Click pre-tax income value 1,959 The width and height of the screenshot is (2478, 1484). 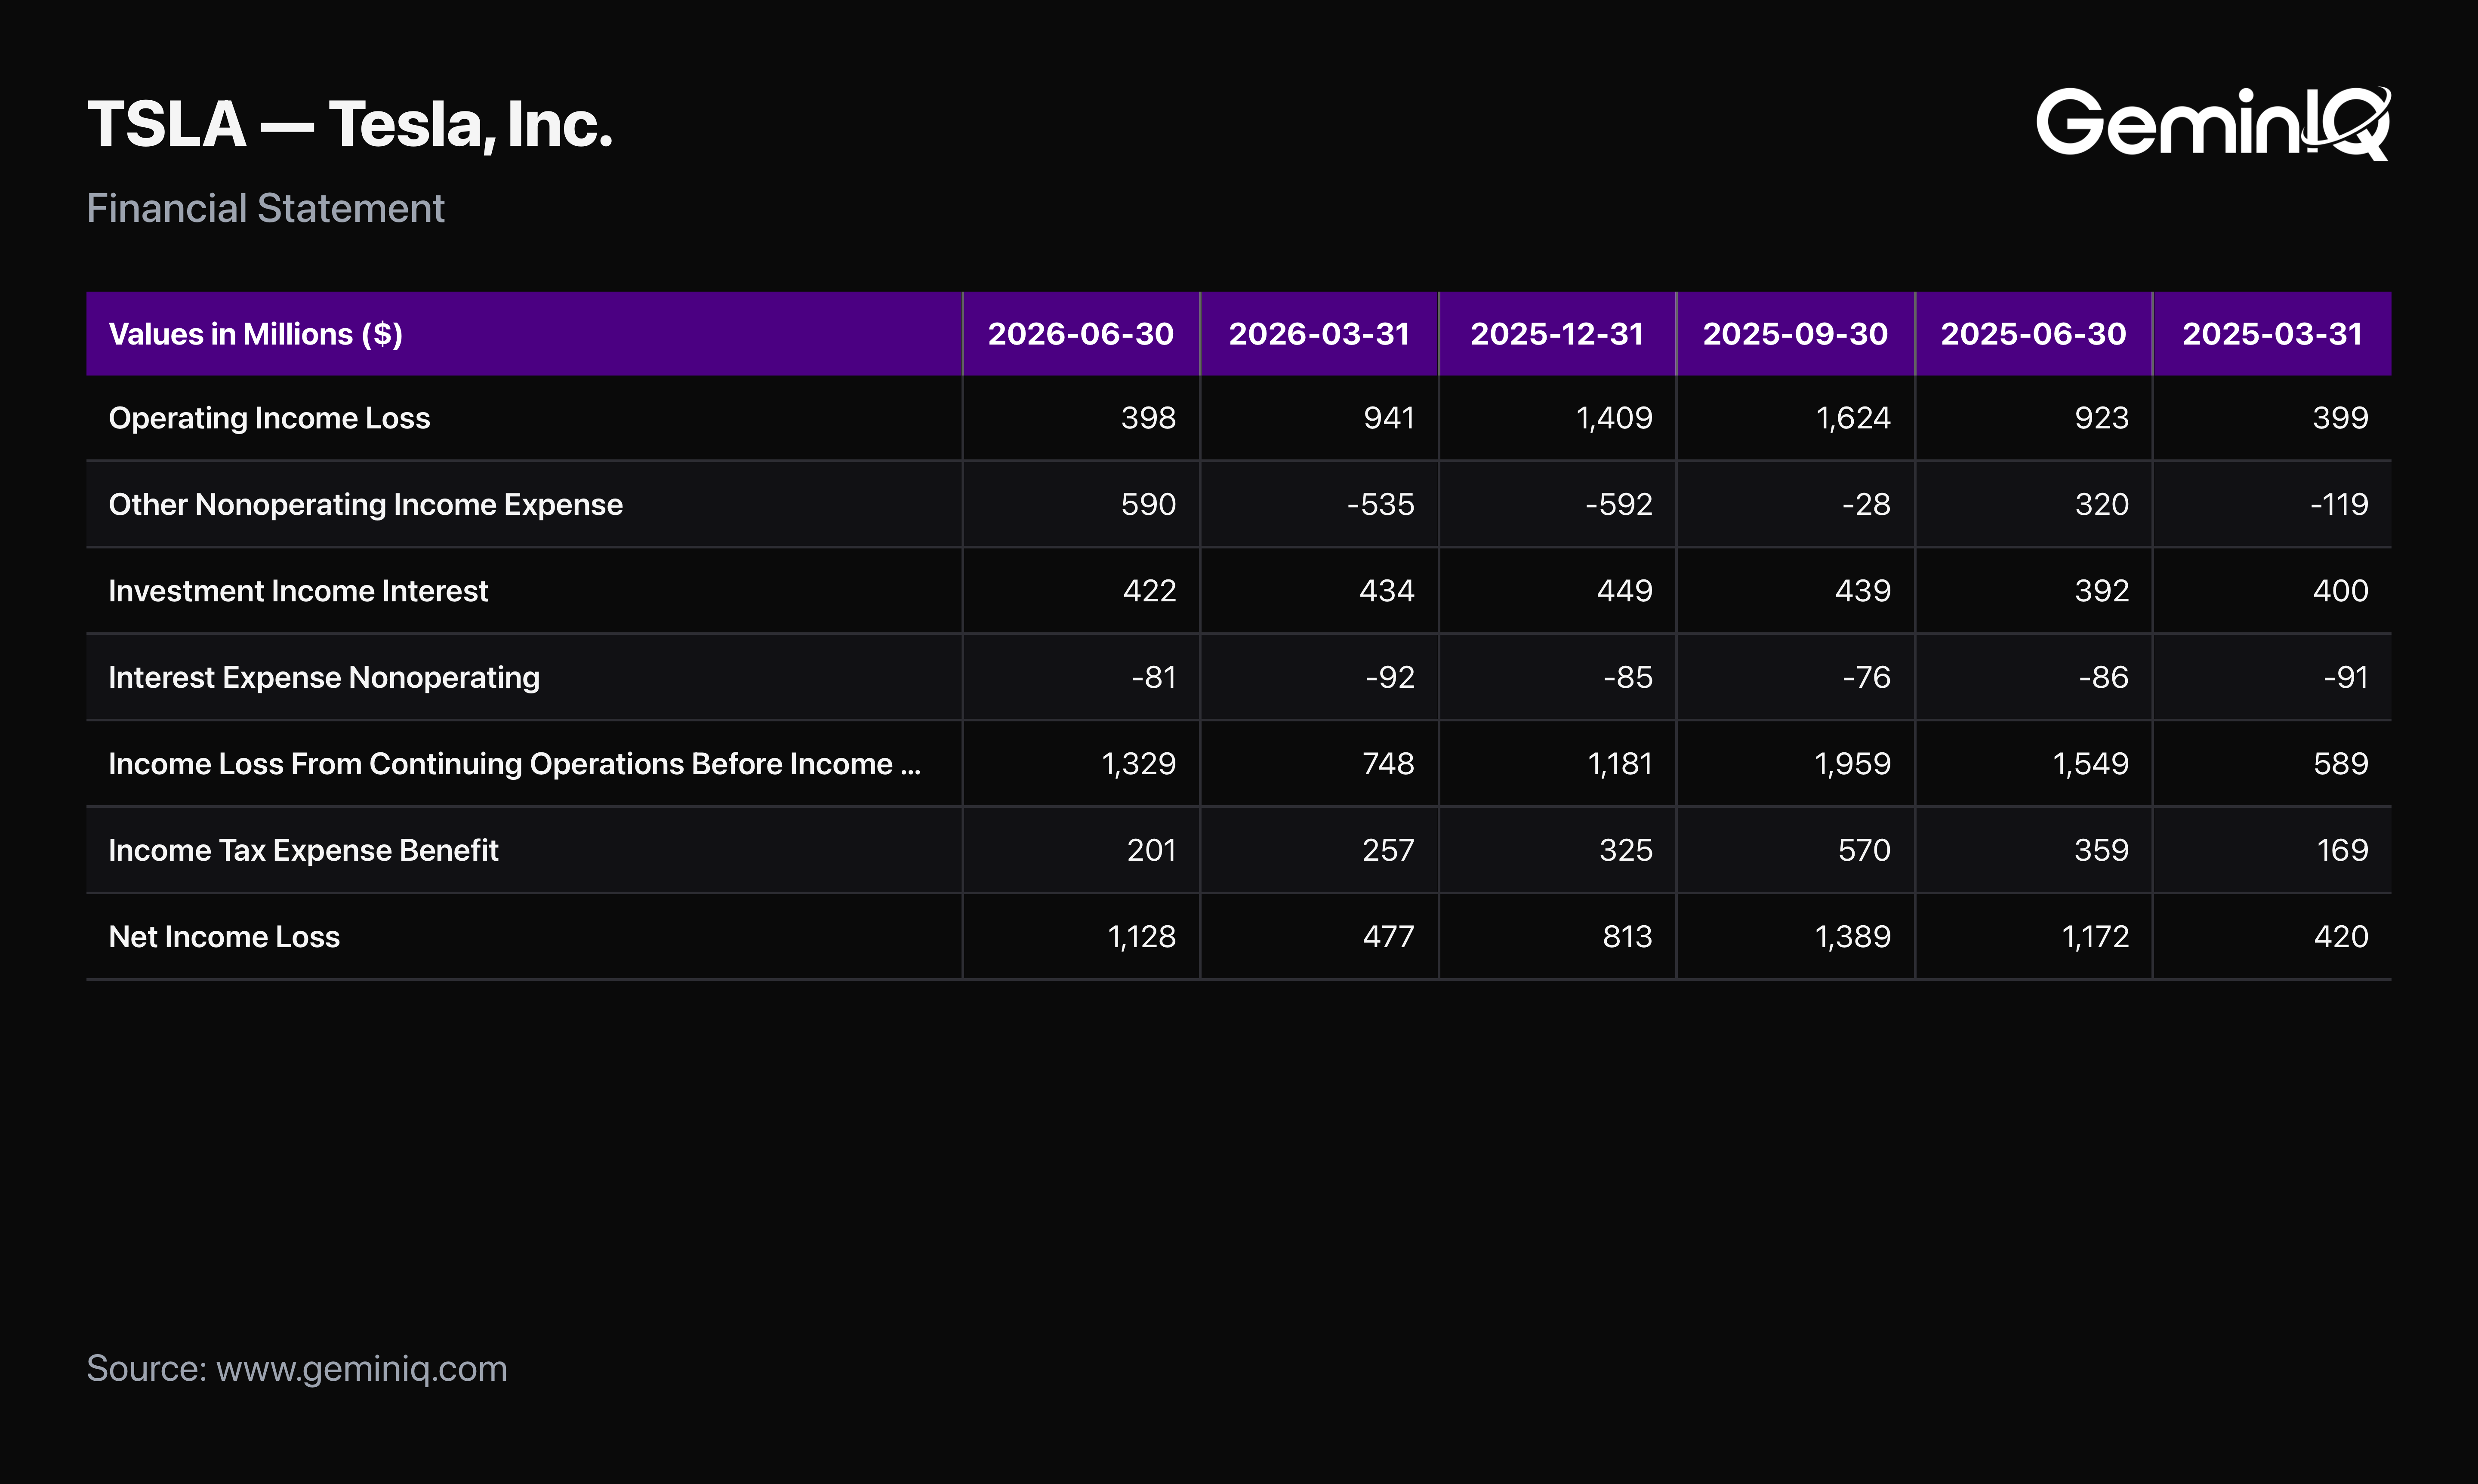point(1853,764)
